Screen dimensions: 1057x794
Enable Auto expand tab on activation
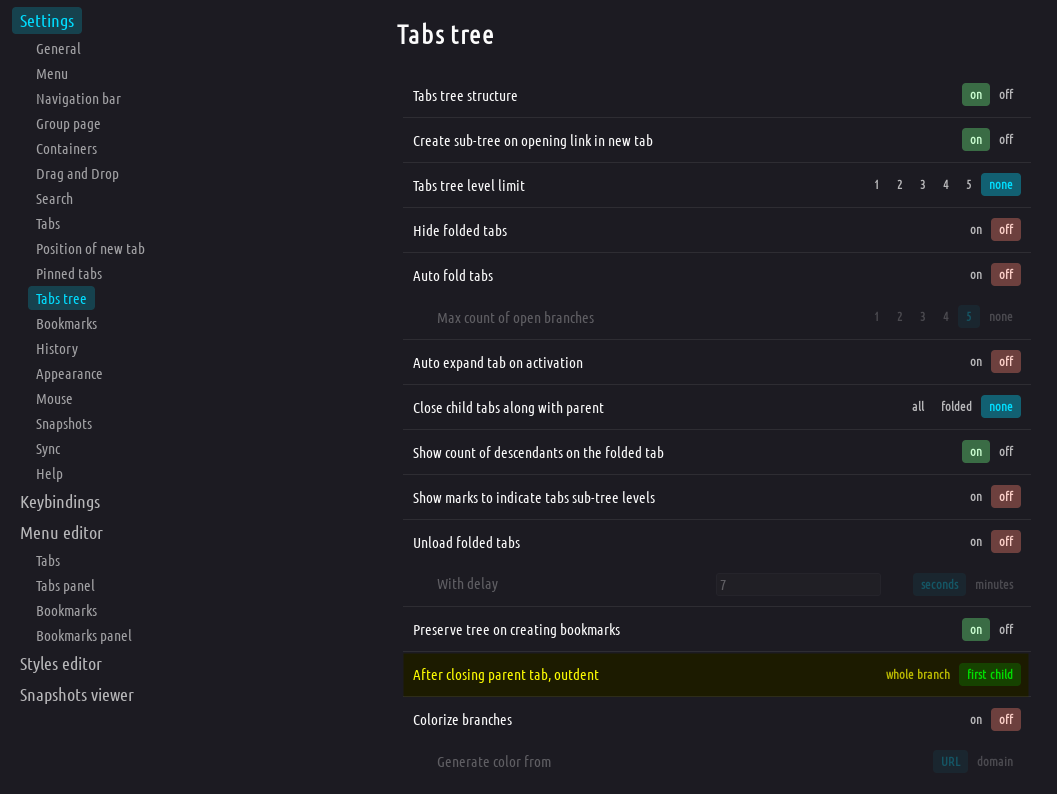point(975,362)
